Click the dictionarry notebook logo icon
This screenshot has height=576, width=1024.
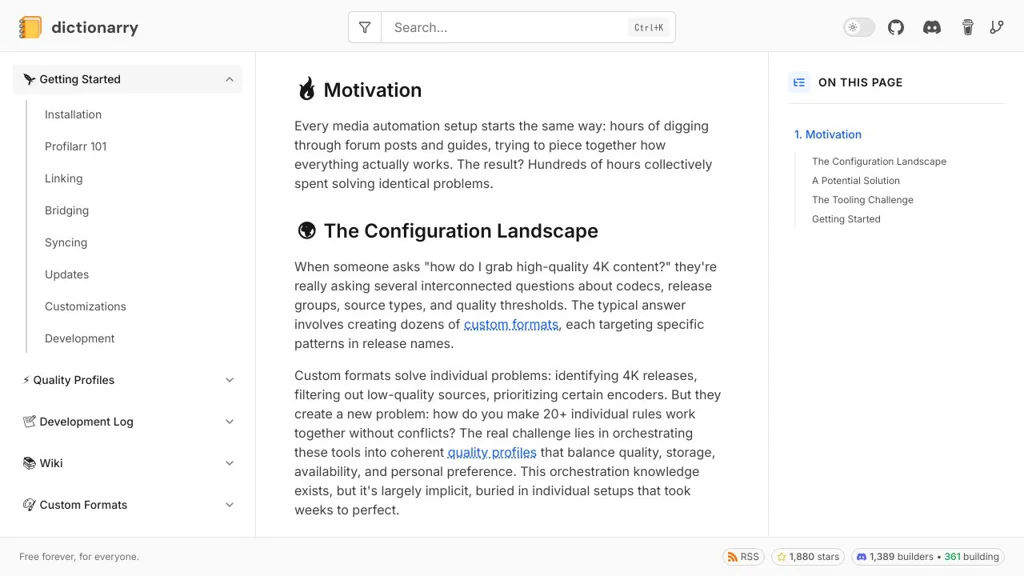point(31,28)
